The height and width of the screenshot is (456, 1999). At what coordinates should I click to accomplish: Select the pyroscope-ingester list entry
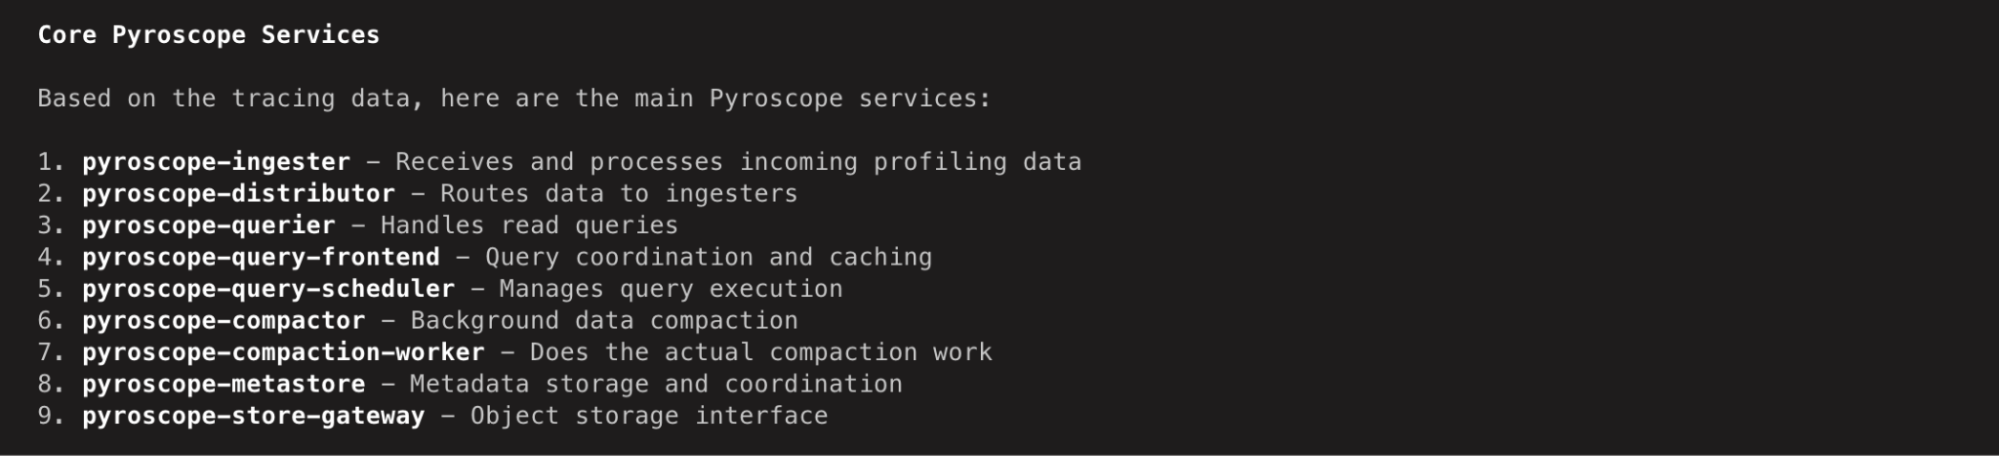pos(216,162)
